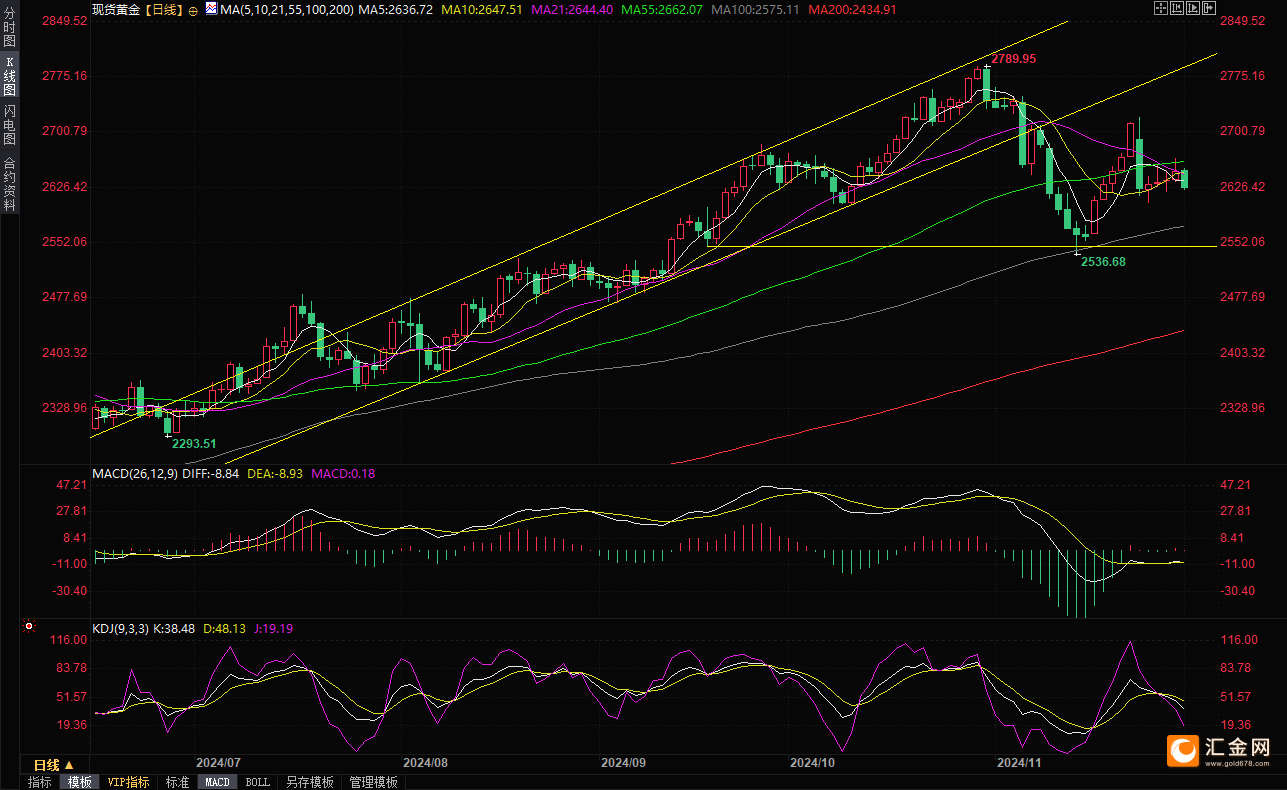
Task: Click the MACD:0.18 value label
Action: (343, 473)
